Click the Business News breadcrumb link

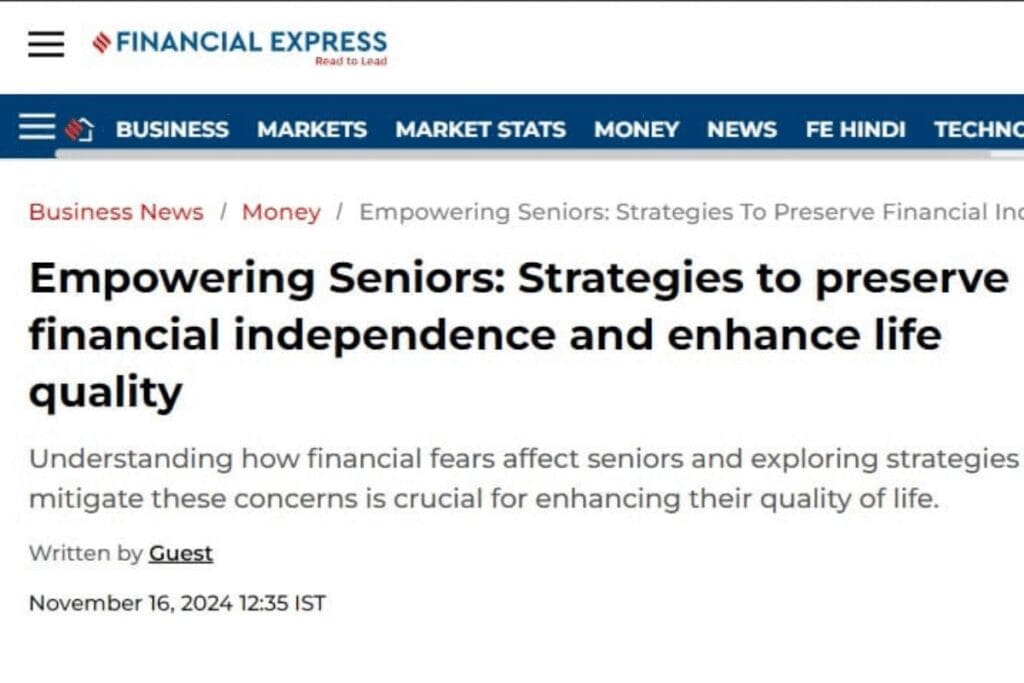pos(116,212)
